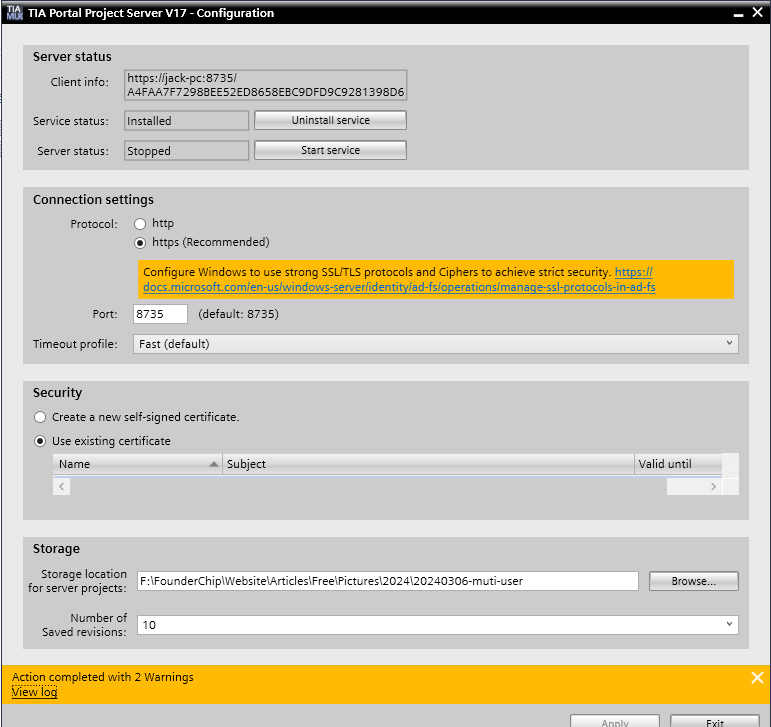
Task: Click the View log link
Action: click(x=34, y=692)
